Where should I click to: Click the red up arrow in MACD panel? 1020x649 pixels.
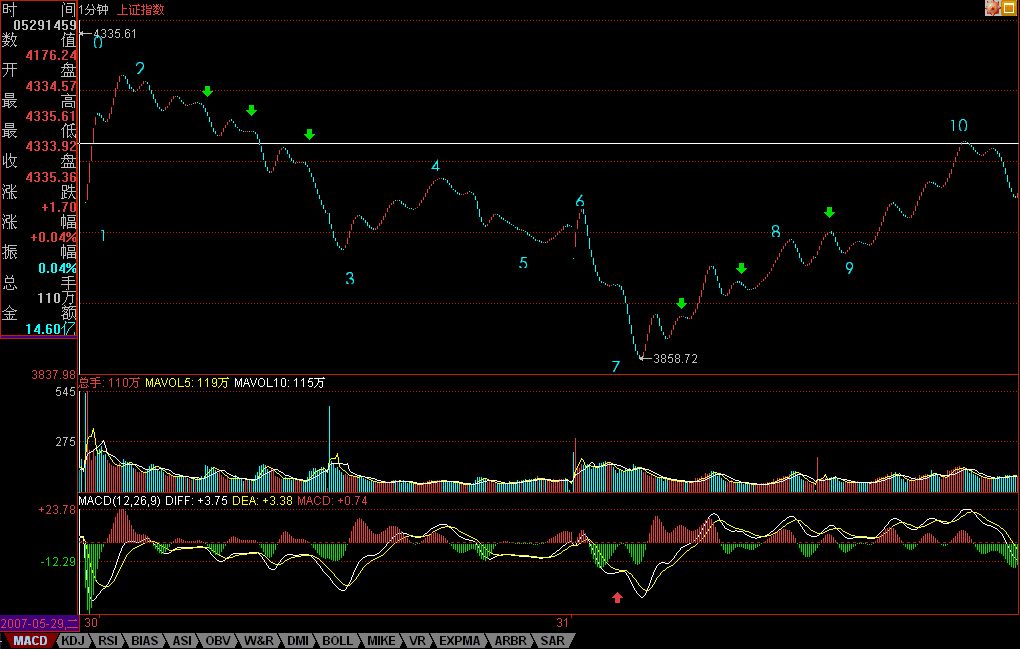[617, 598]
